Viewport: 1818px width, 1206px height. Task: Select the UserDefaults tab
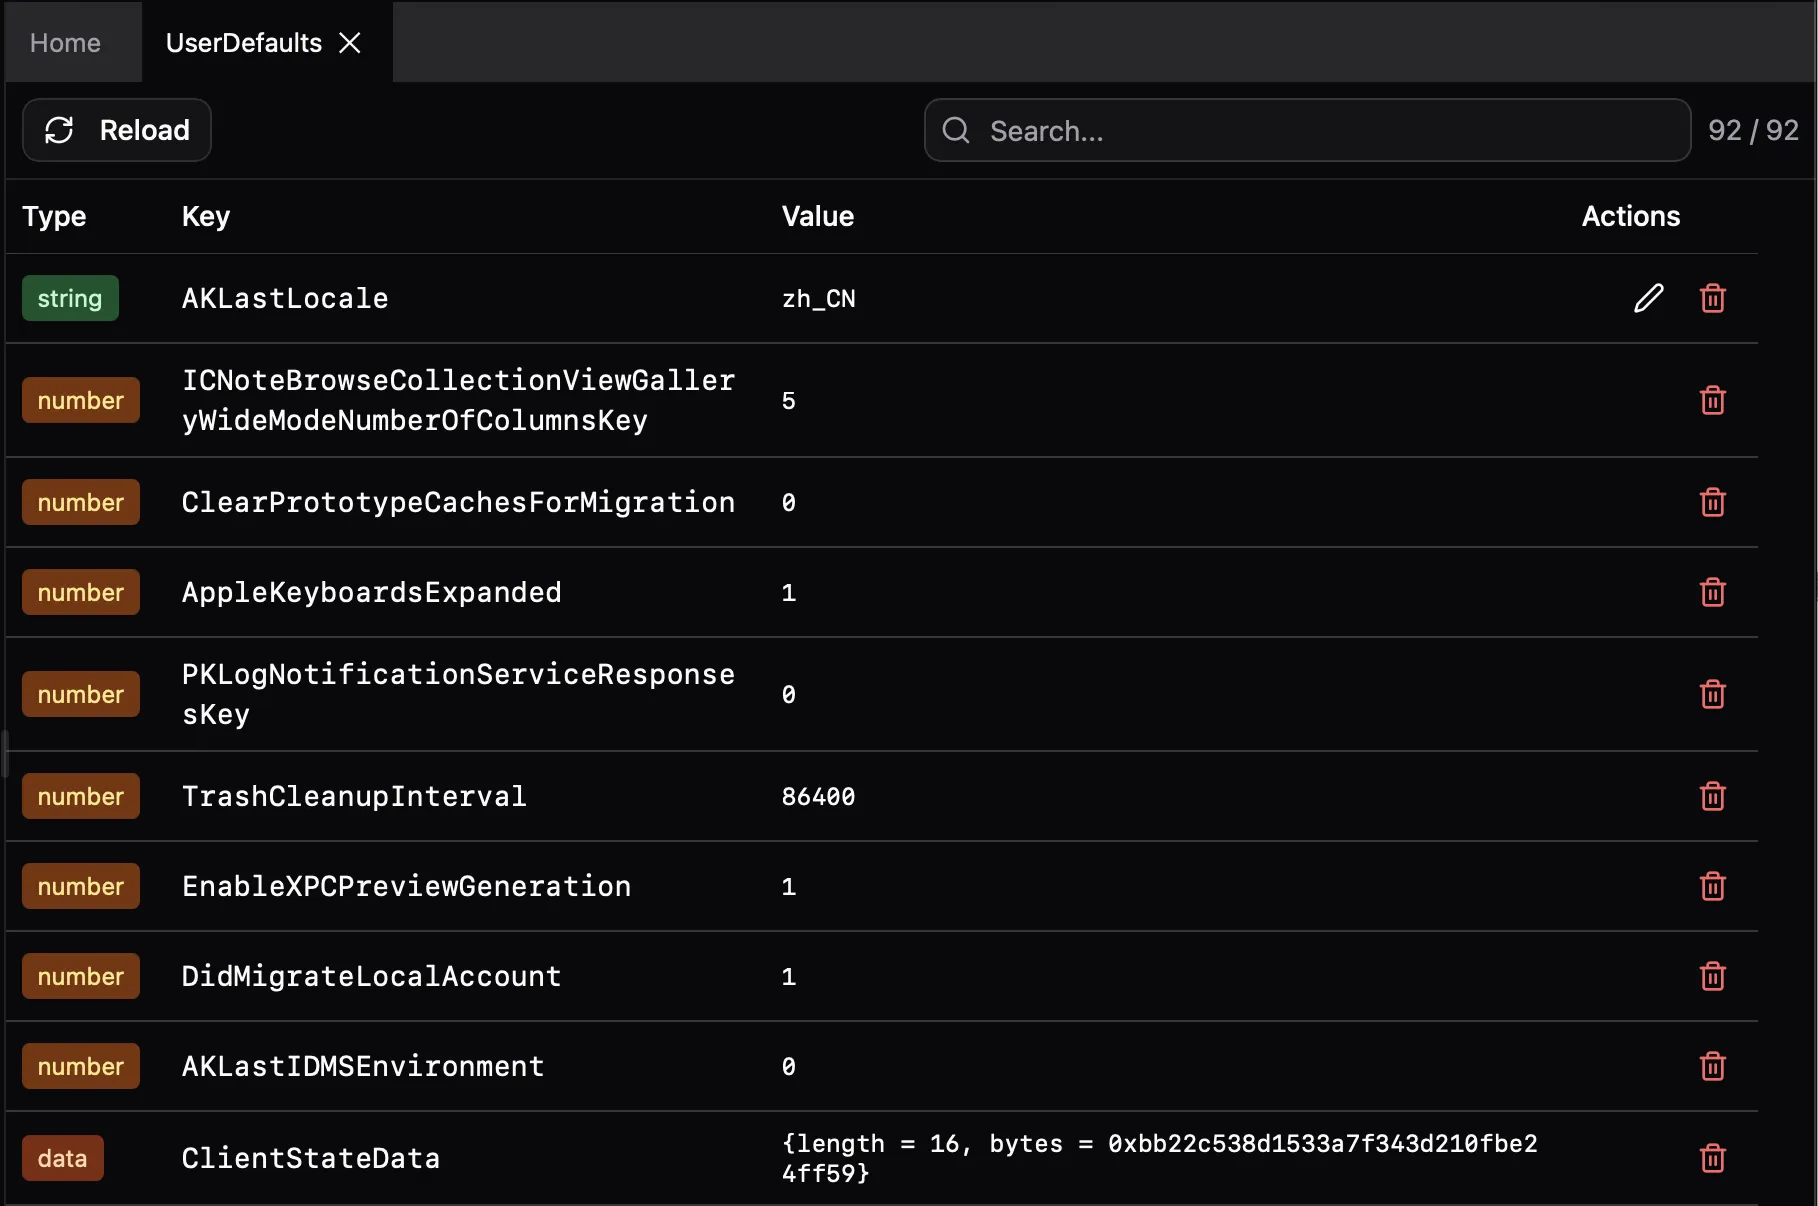243,42
